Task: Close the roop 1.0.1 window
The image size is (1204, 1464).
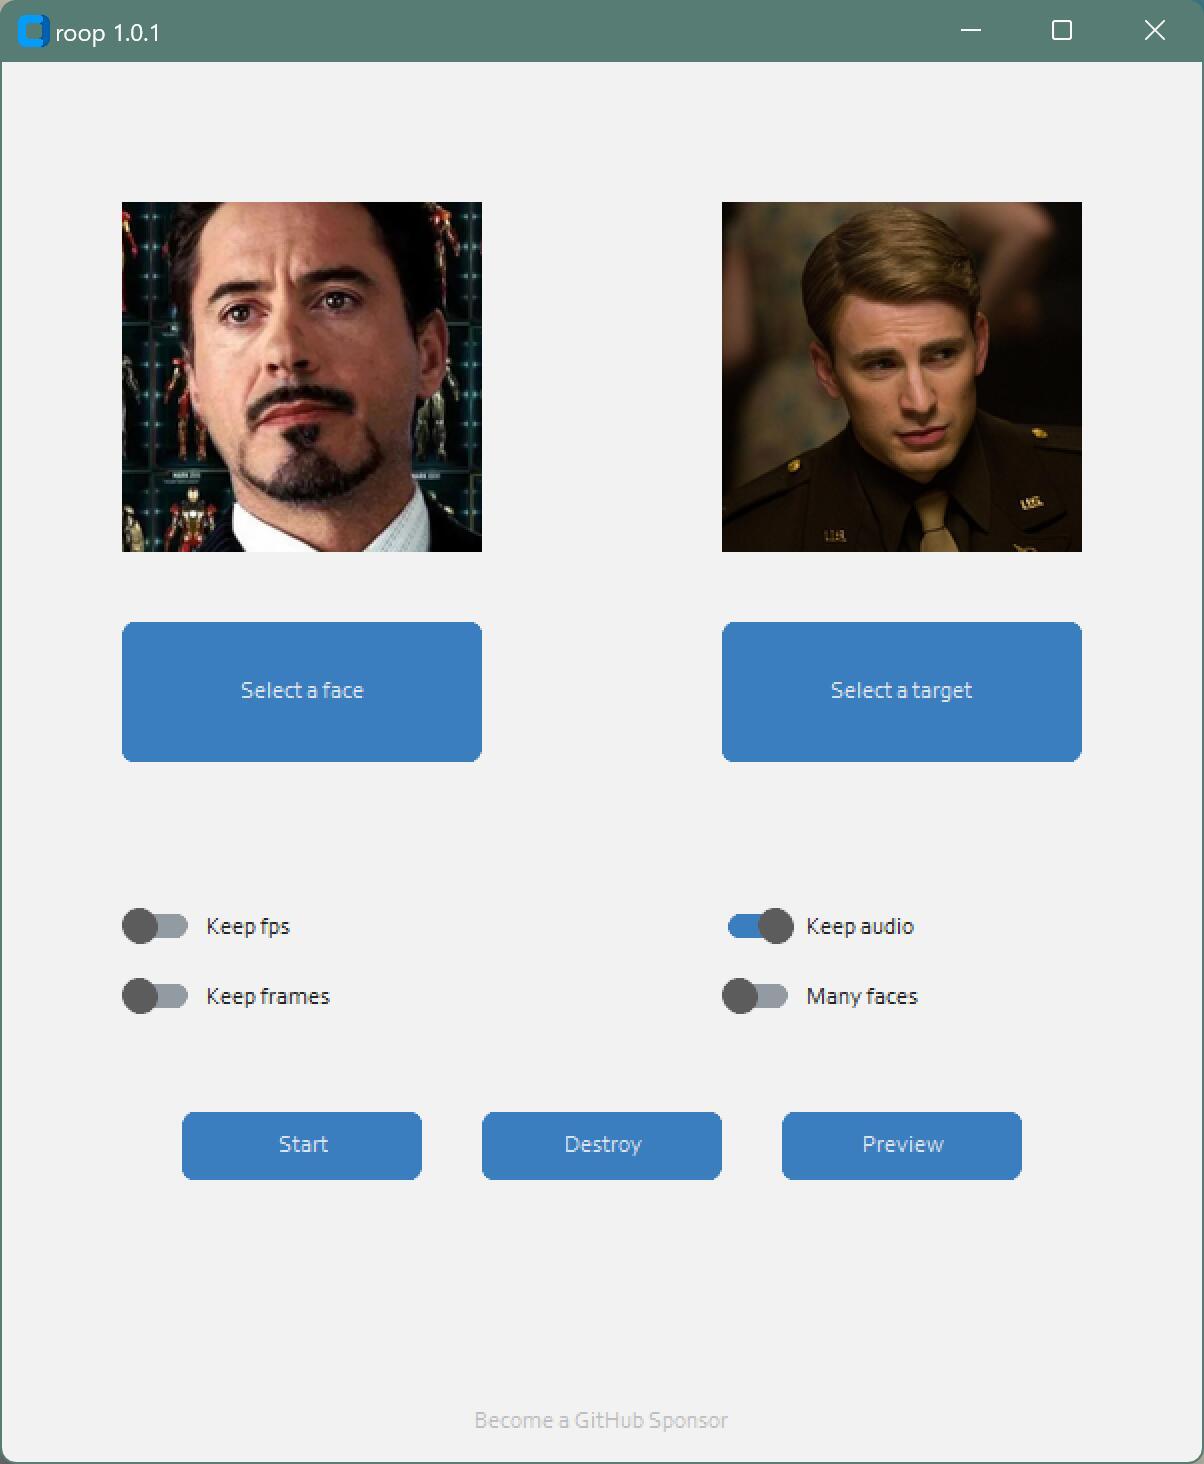Action: click(x=1155, y=31)
